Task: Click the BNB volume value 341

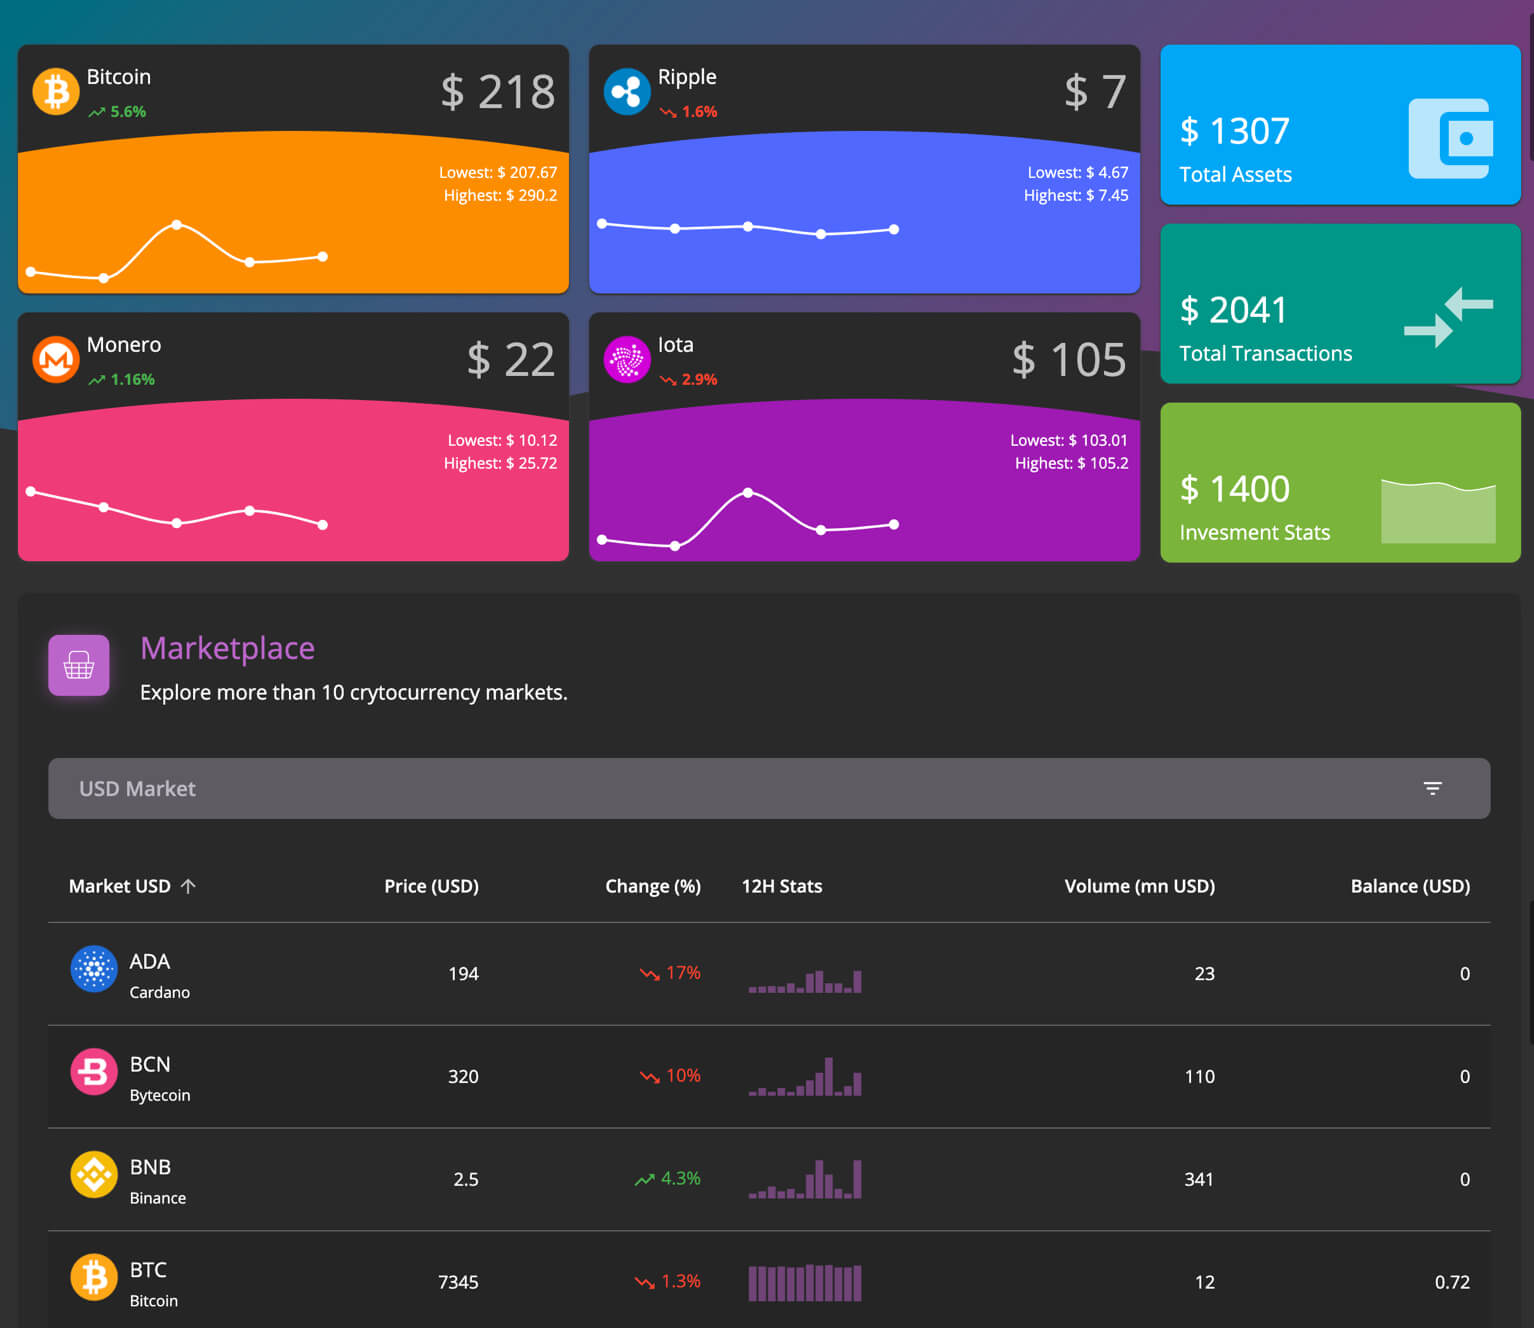Action: point(1199,1180)
